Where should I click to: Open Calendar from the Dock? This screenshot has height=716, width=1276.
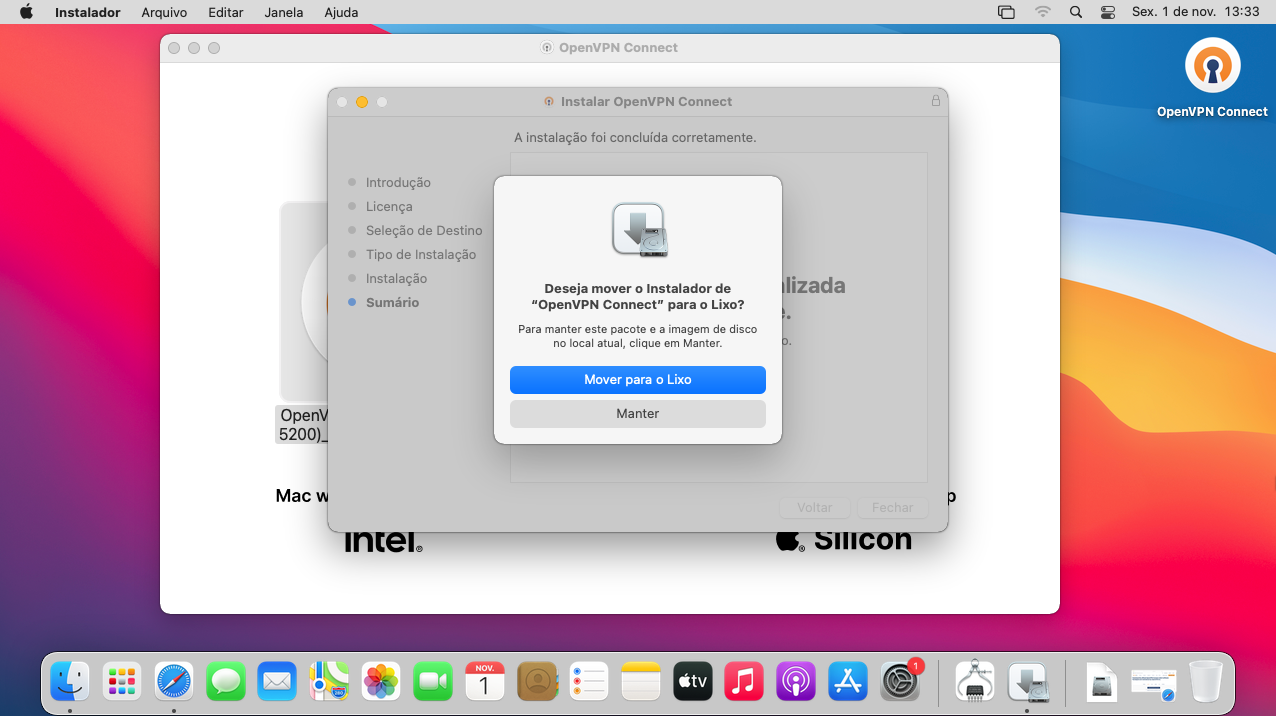pos(485,682)
